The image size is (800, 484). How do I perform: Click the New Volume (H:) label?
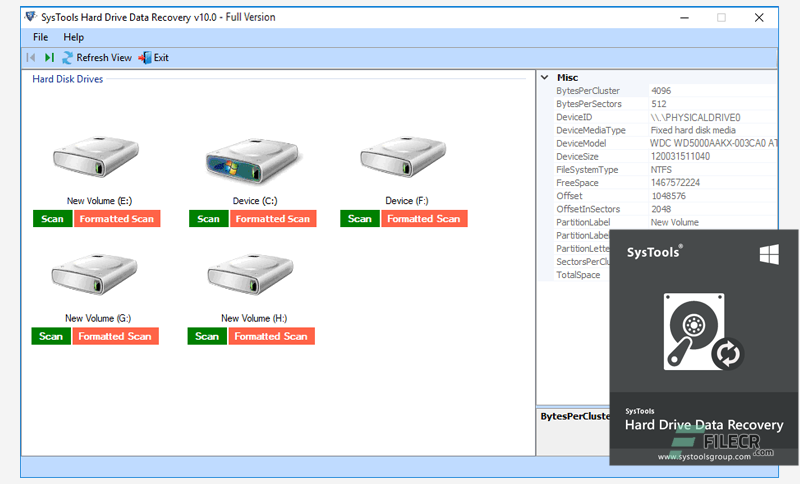coord(254,318)
